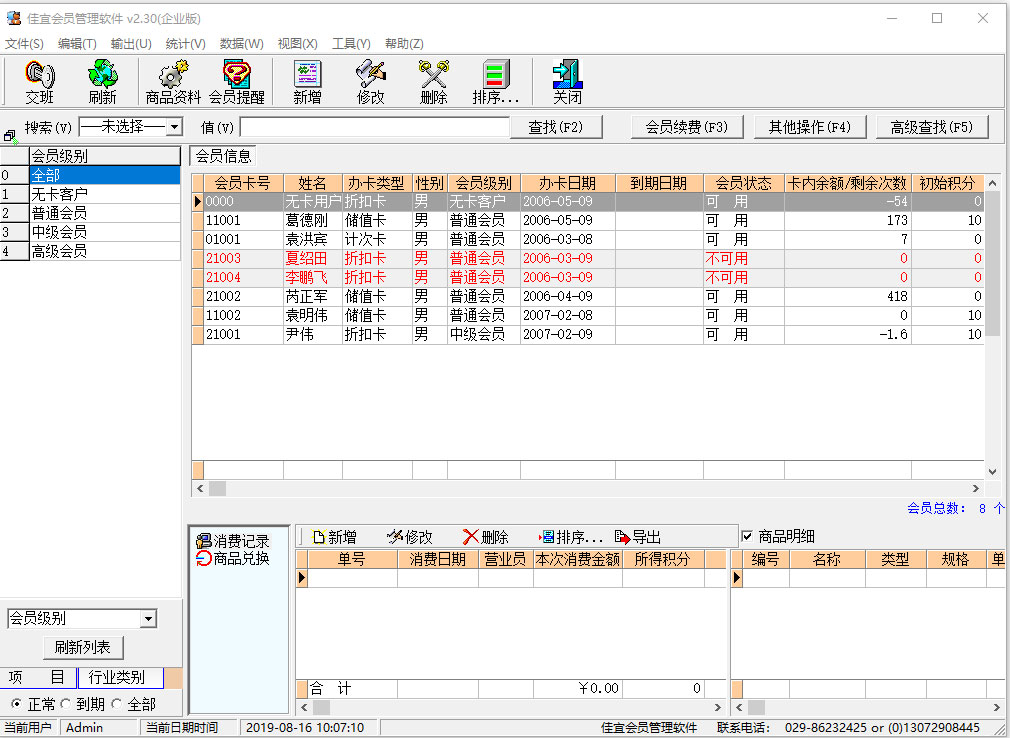Viewport: 1010px width, 738px height.
Task: Click 查找(F2) button
Action: pos(556,128)
